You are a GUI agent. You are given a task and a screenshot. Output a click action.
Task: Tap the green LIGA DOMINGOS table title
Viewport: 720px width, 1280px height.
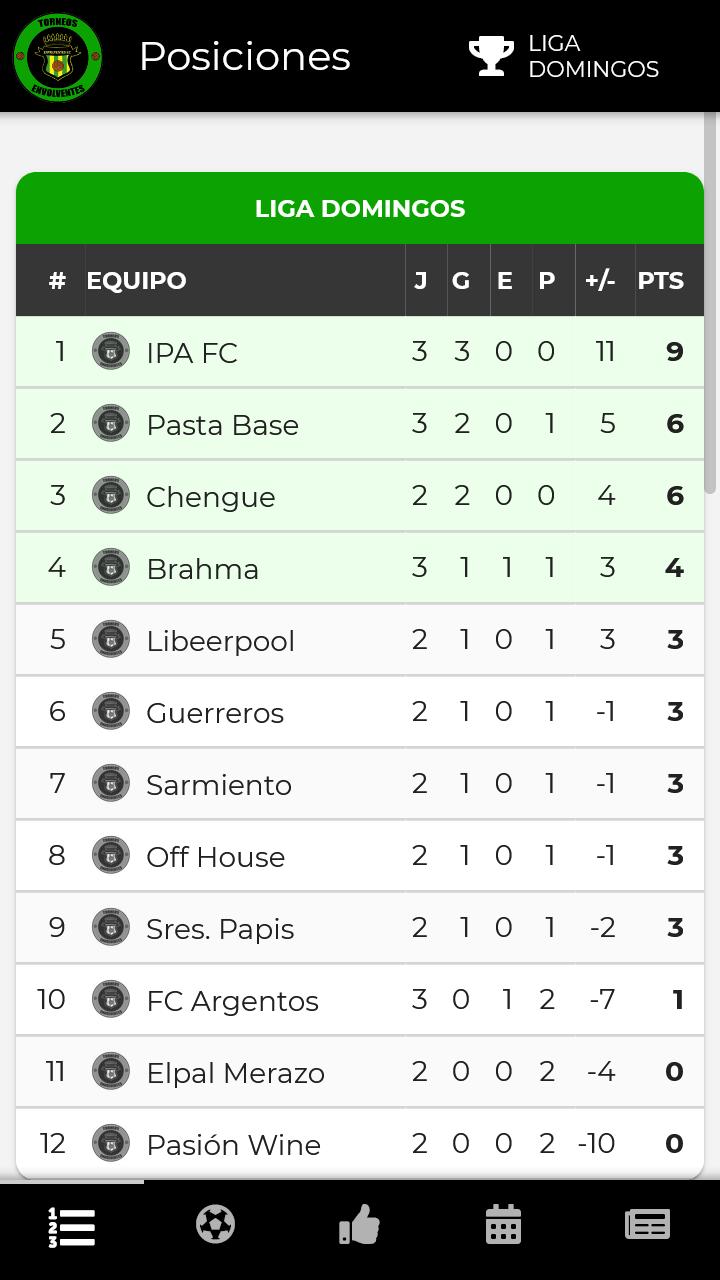[360, 208]
